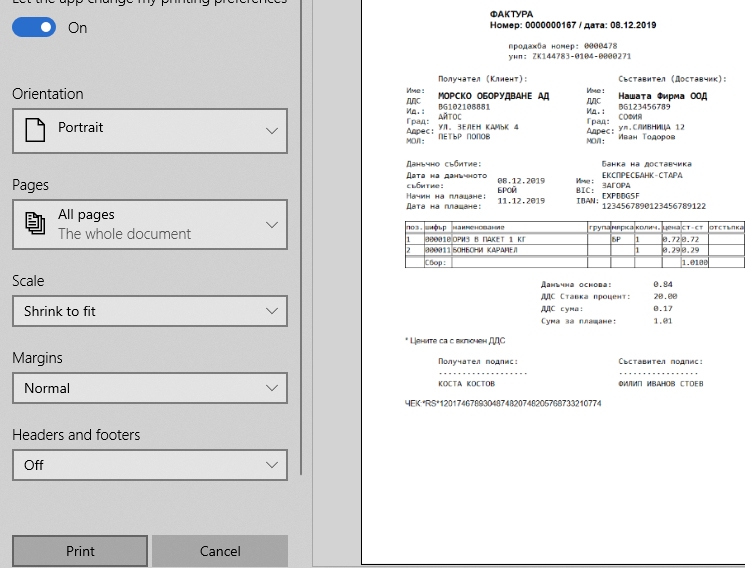Image resolution: width=745 pixels, height=568 pixels.
Task: Click the Данъчна основа value 0.84
Action: 663,284
